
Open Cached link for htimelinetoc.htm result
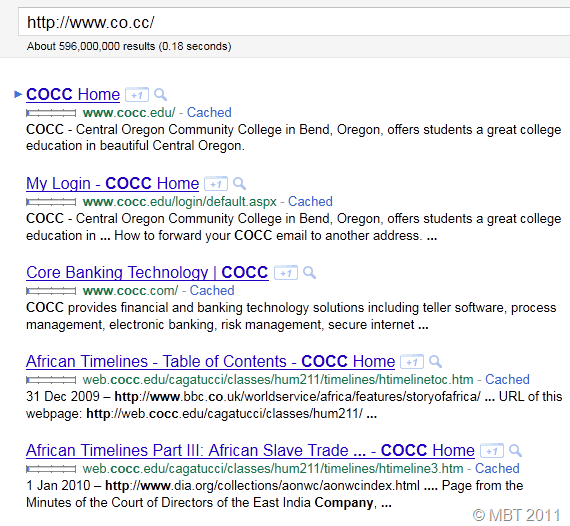(507, 380)
